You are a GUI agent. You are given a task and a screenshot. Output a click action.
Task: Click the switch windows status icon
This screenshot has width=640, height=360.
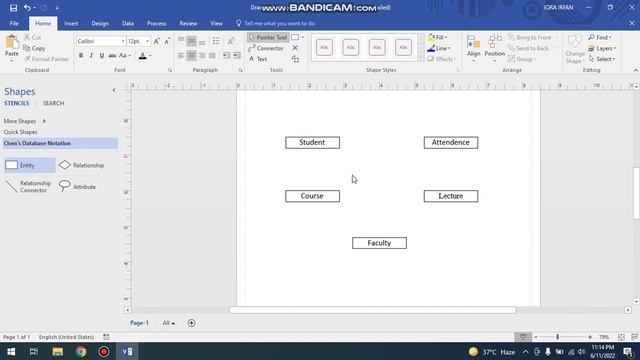pyautogui.click(x=634, y=337)
